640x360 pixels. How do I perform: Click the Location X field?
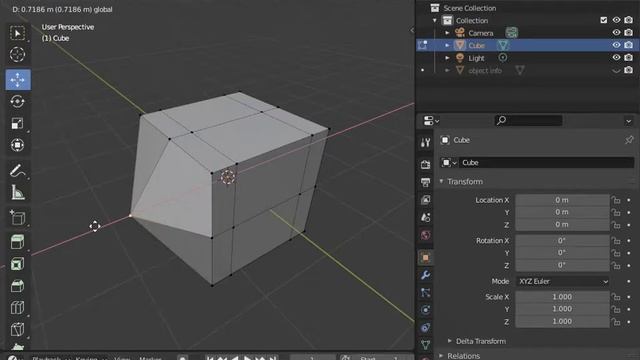pos(562,200)
